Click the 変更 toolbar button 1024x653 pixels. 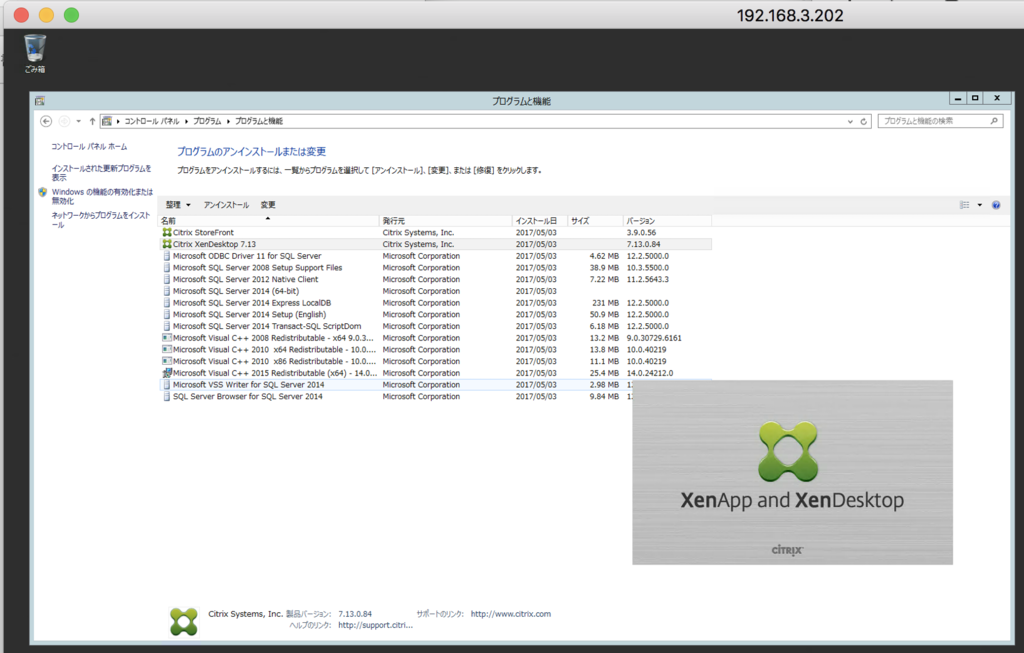[x=268, y=205]
